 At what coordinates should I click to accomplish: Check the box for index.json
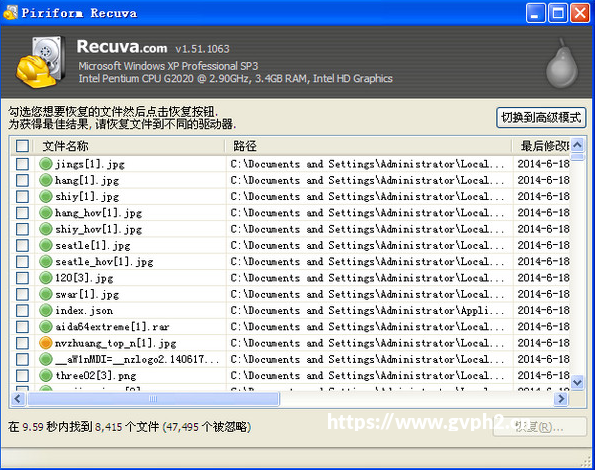(x=22, y=311)
